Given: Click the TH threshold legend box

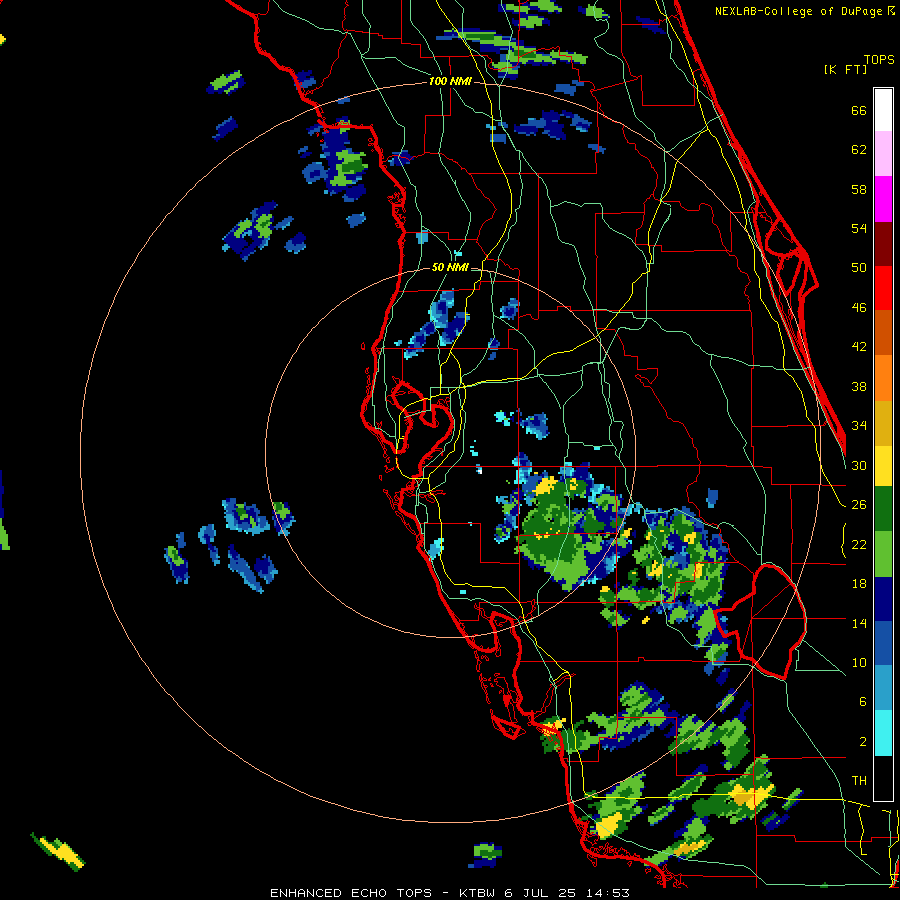Looking at the screenshot, I should coord(883,778).
